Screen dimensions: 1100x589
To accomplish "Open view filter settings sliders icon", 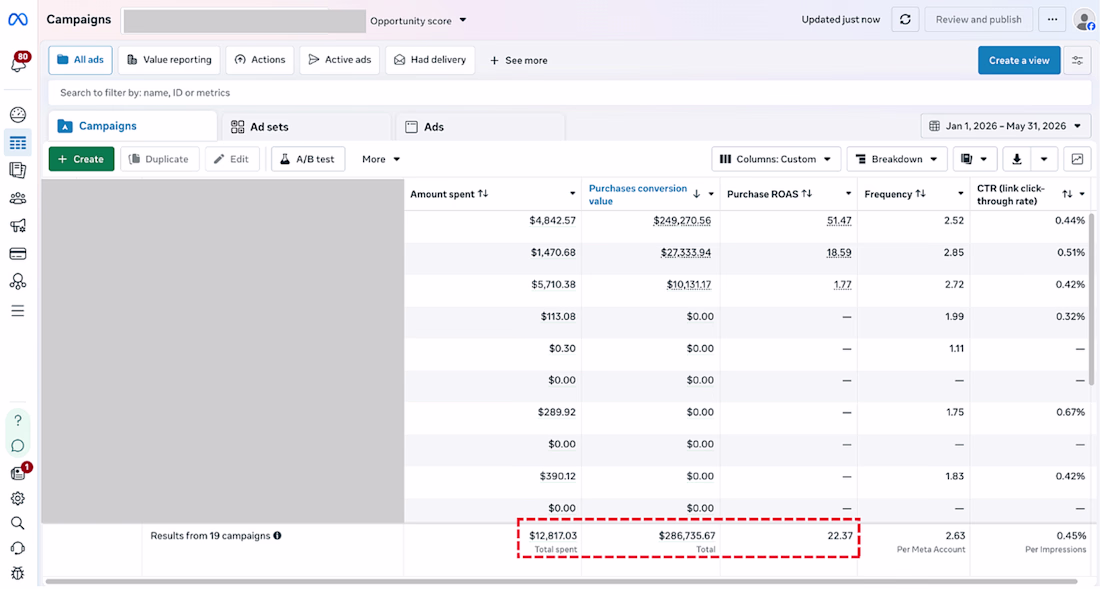I will (1078, 60).
